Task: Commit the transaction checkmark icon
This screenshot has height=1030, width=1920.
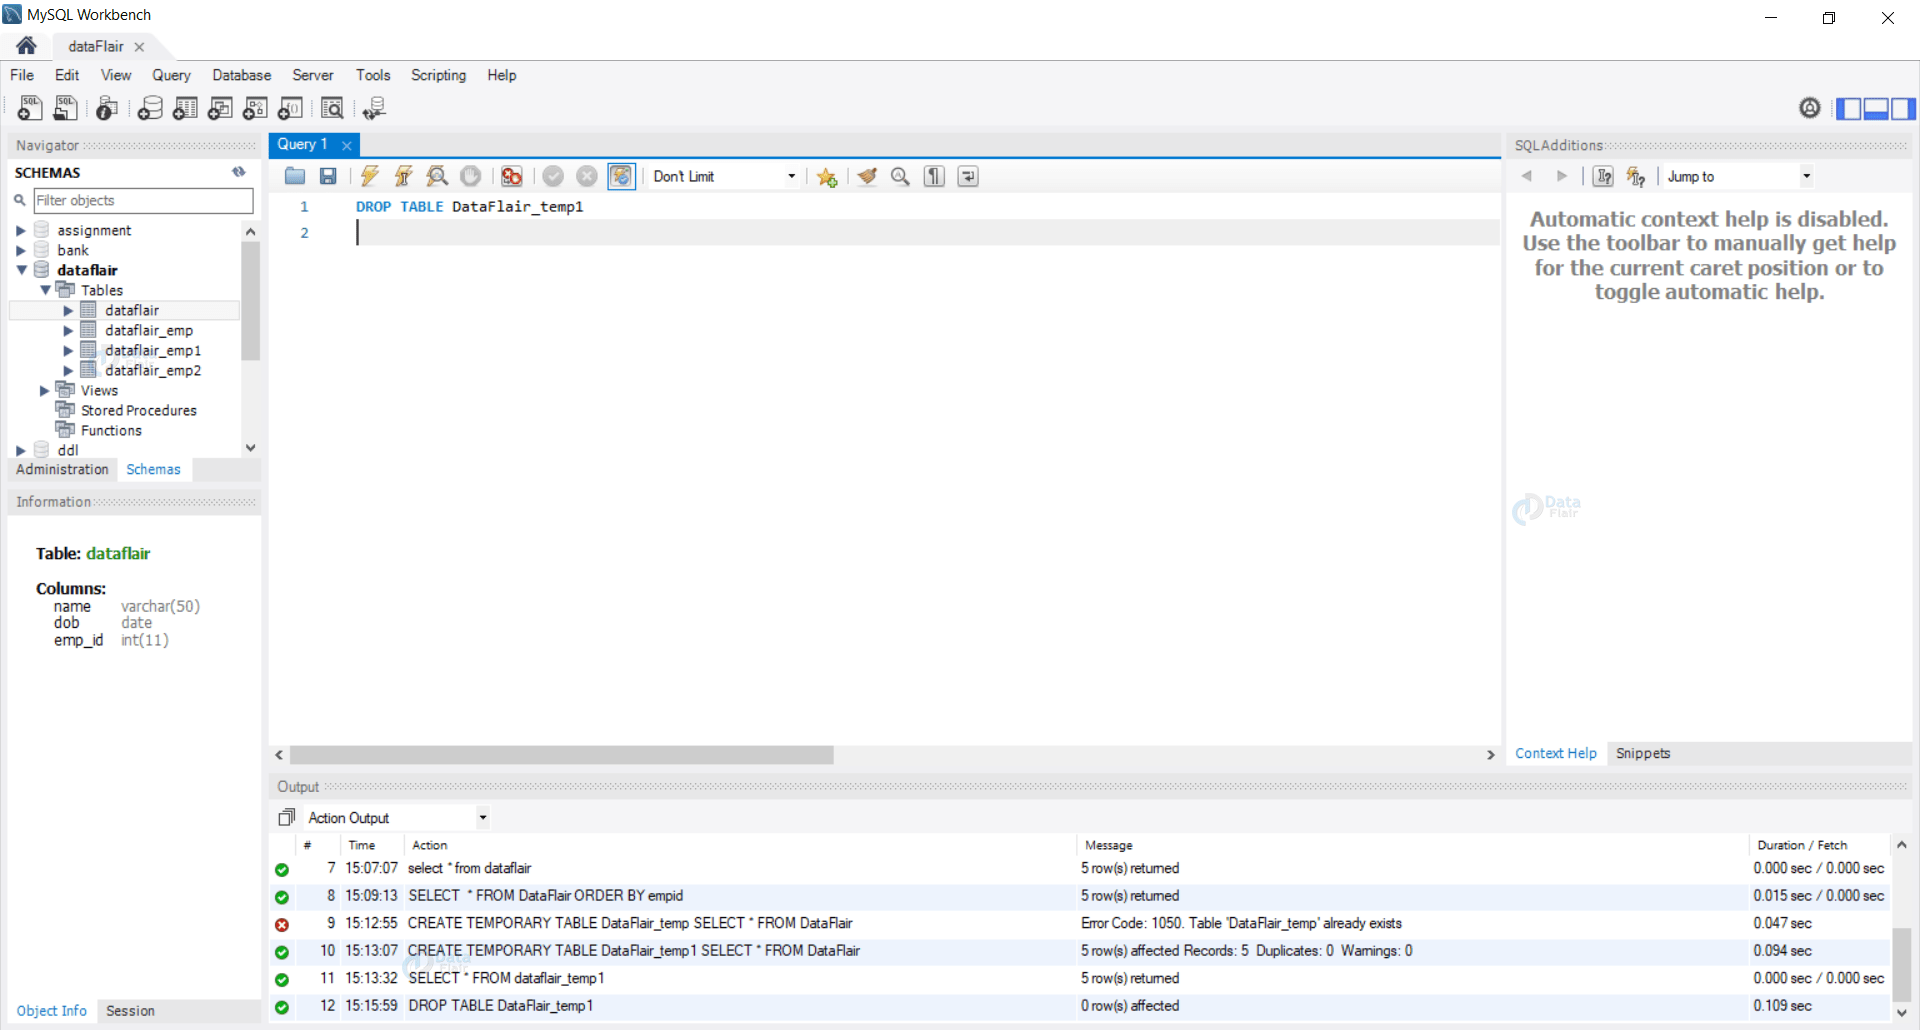Action: click(553, 176)
